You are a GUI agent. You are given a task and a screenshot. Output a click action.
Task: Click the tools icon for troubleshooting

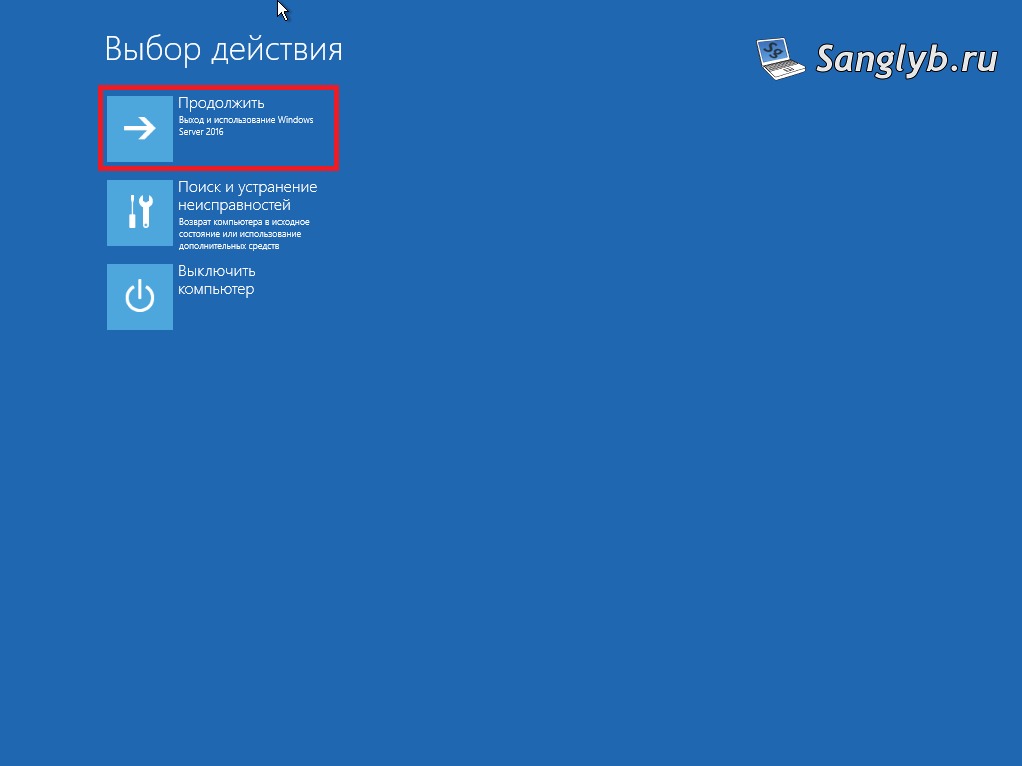[140, 213]
